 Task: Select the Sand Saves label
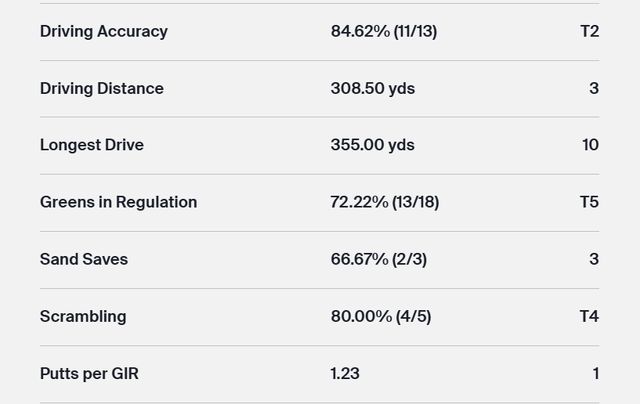click(84, 259)
